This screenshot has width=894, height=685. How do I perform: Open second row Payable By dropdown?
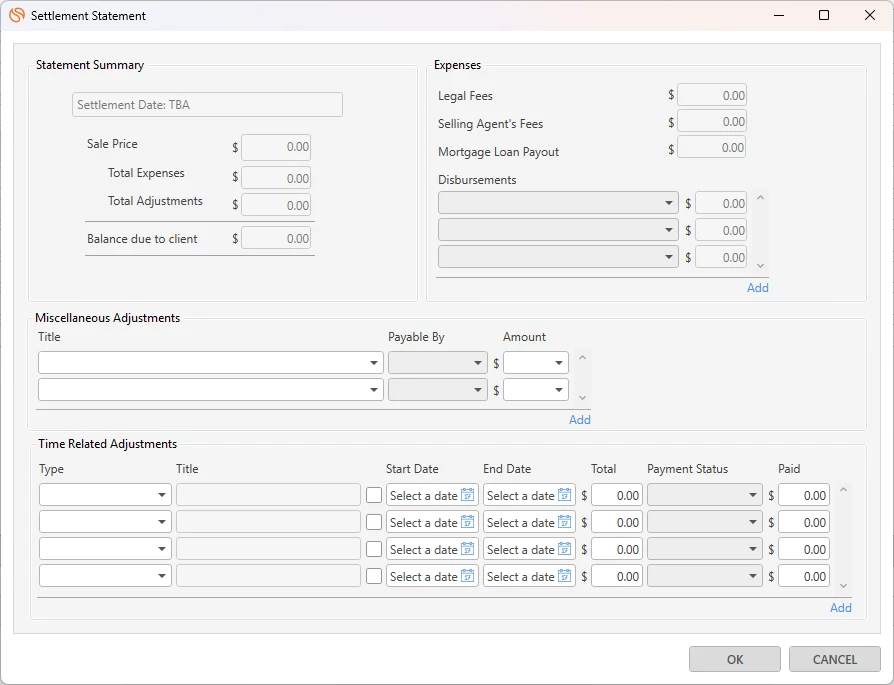click(438, 390)
